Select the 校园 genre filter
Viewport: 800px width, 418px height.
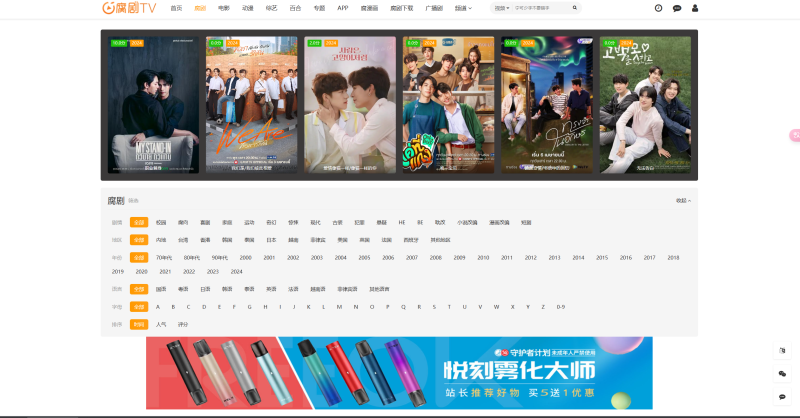point(161,222)
